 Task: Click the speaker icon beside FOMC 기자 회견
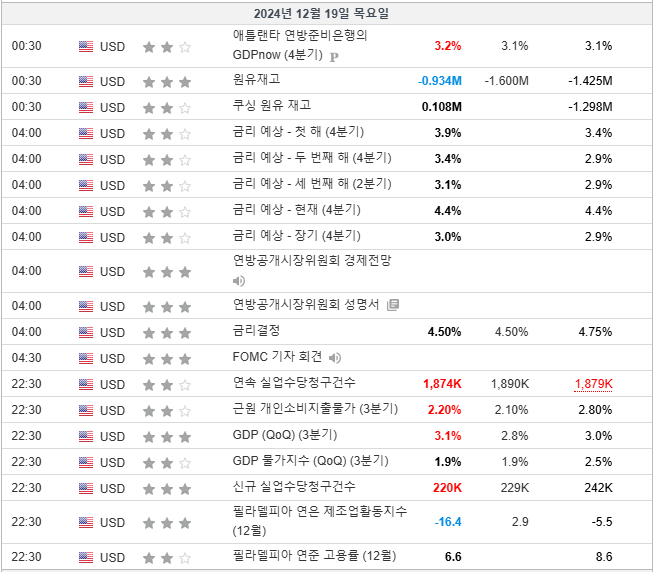[335, 358]
